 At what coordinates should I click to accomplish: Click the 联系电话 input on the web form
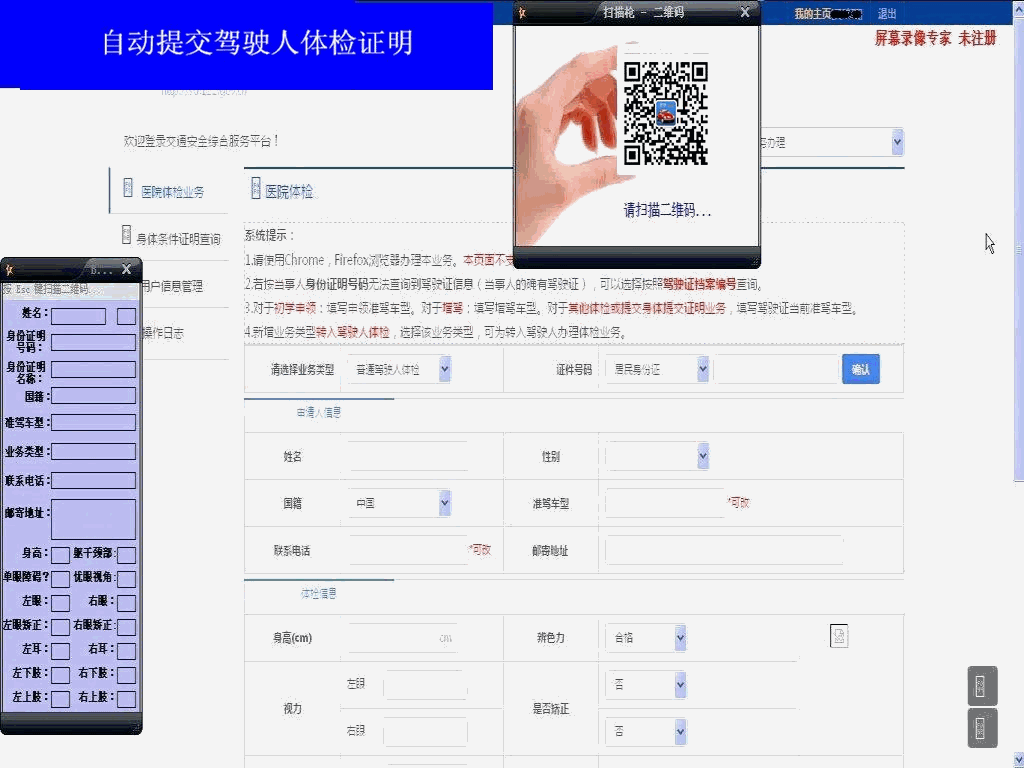pos(408,550)
